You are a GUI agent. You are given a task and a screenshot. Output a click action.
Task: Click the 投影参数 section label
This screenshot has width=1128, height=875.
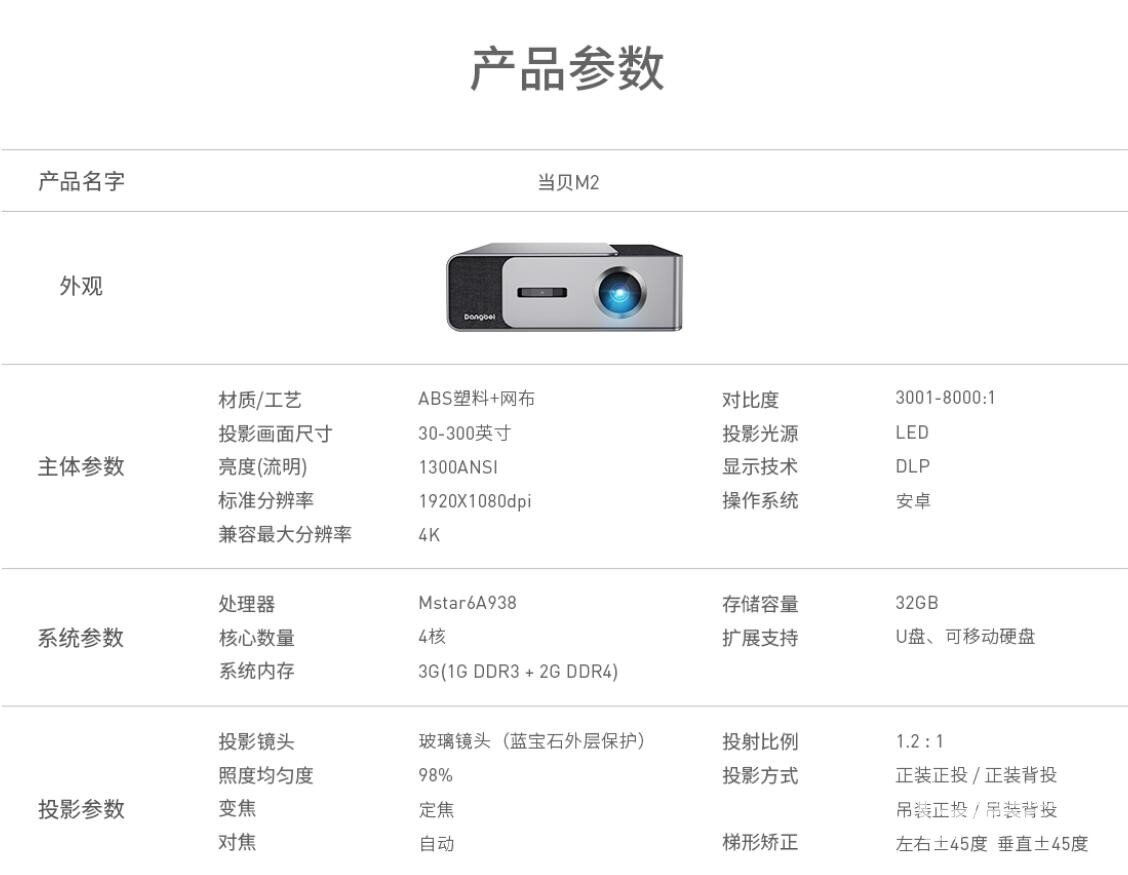tap(81, 809)
